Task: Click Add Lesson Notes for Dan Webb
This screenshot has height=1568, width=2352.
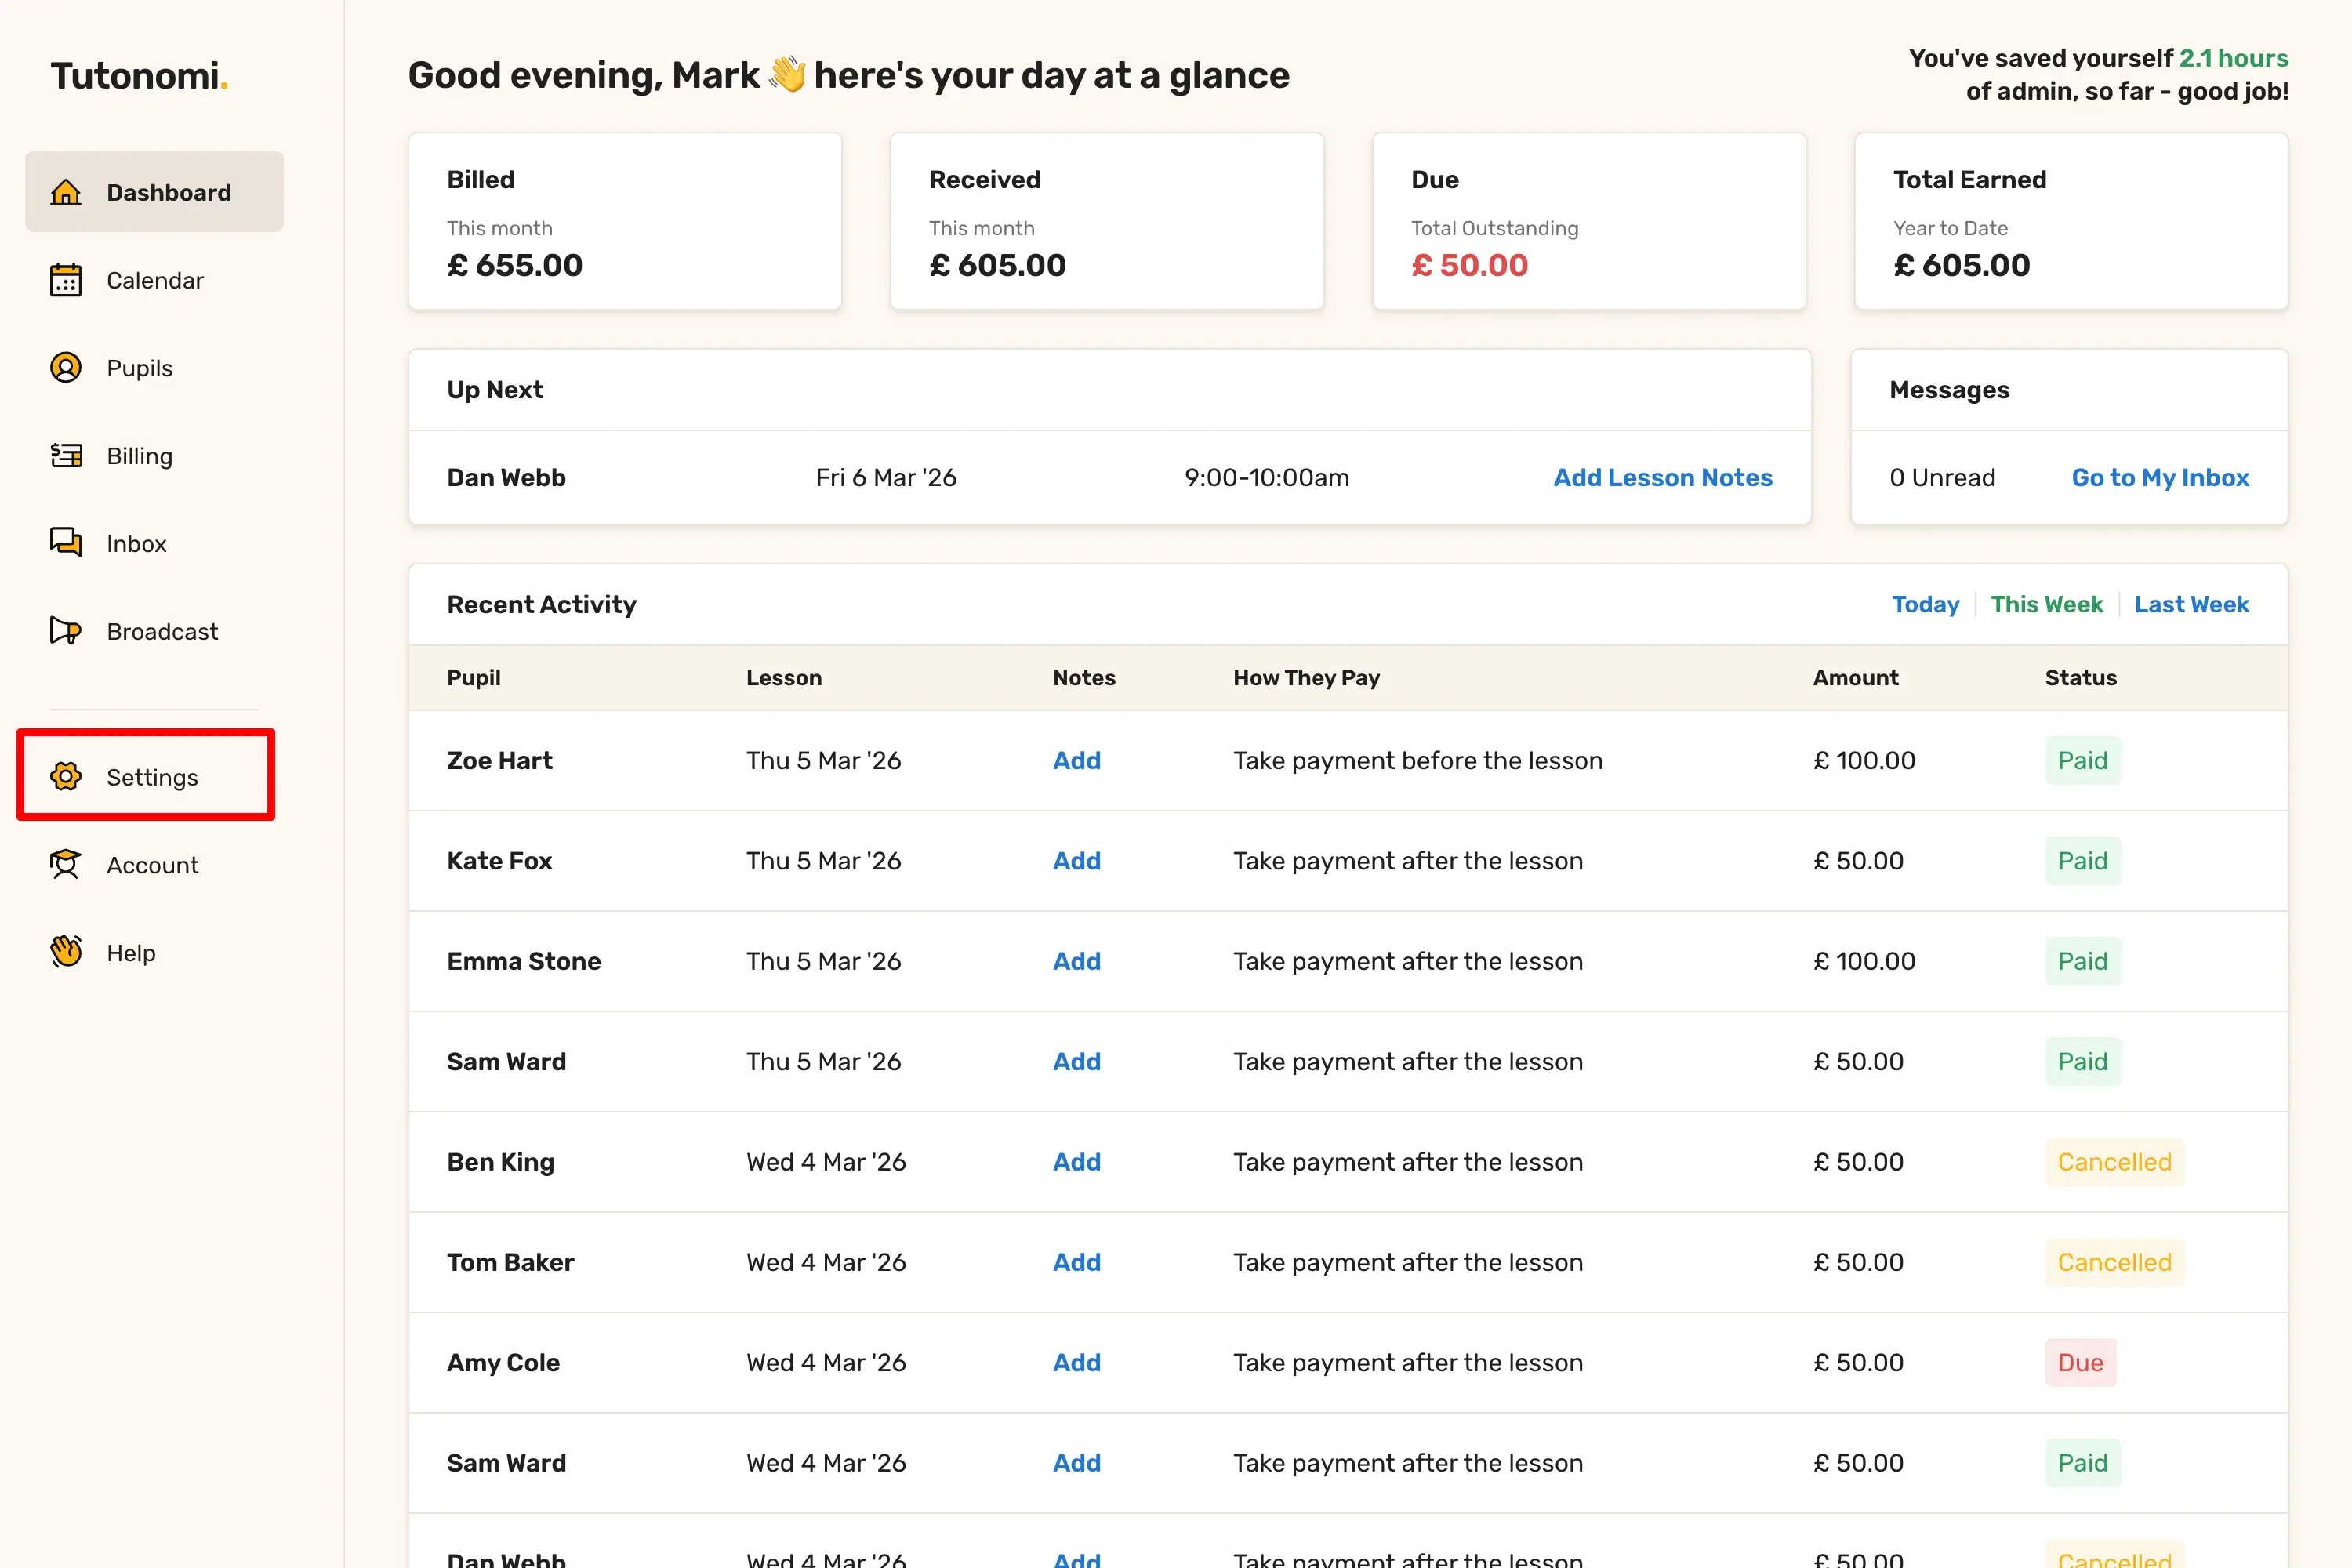Action: click(1662, 478)
